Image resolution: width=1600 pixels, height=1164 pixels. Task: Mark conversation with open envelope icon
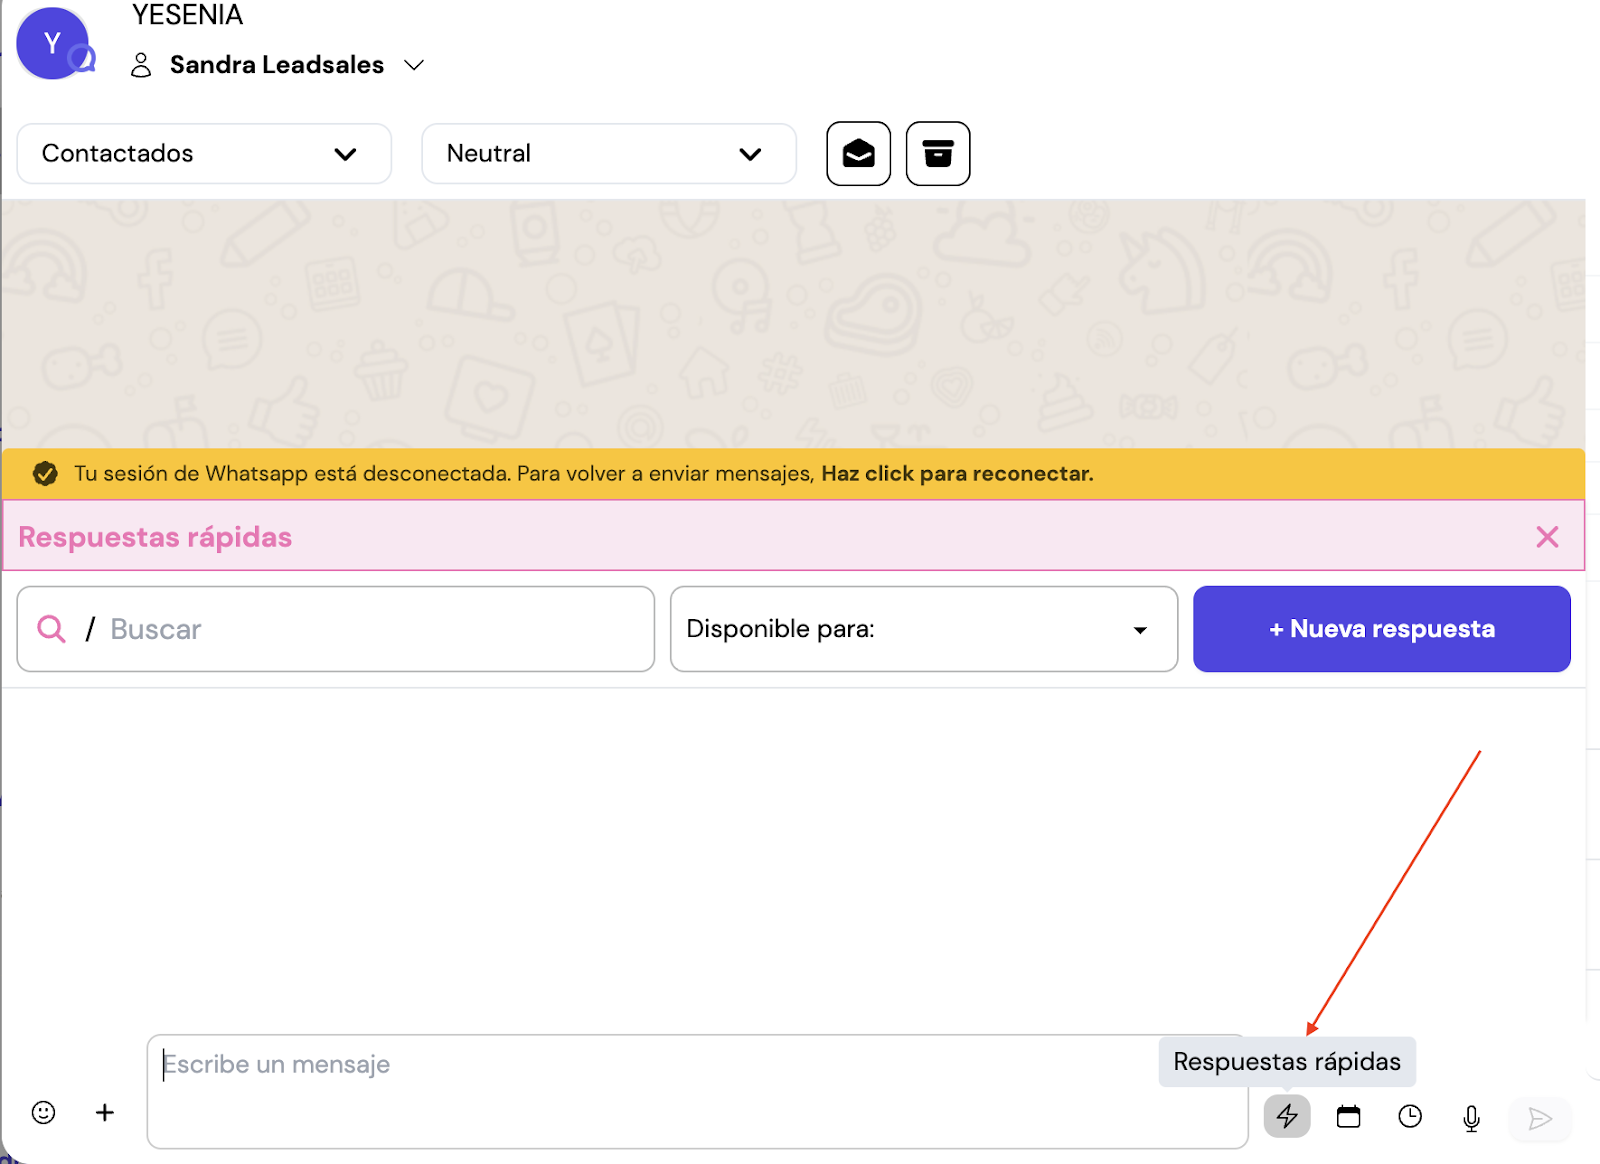coord(858,154)
